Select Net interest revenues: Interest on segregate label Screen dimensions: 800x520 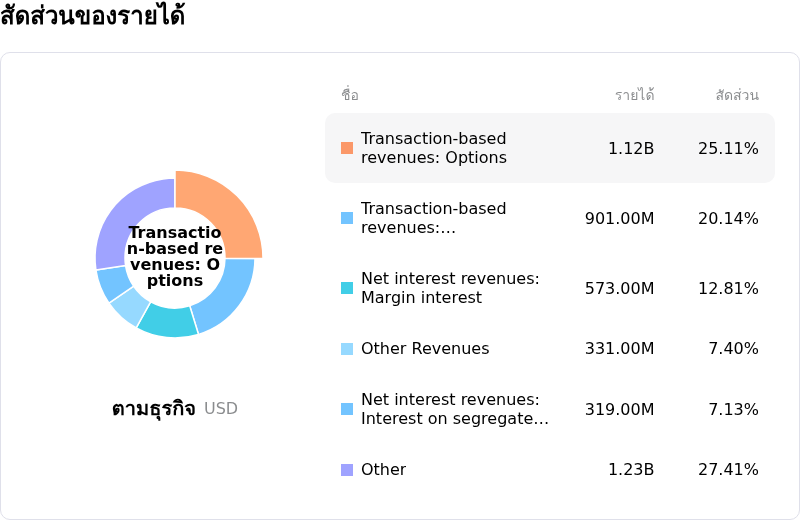pyautogui.click(x=455, y=409)
